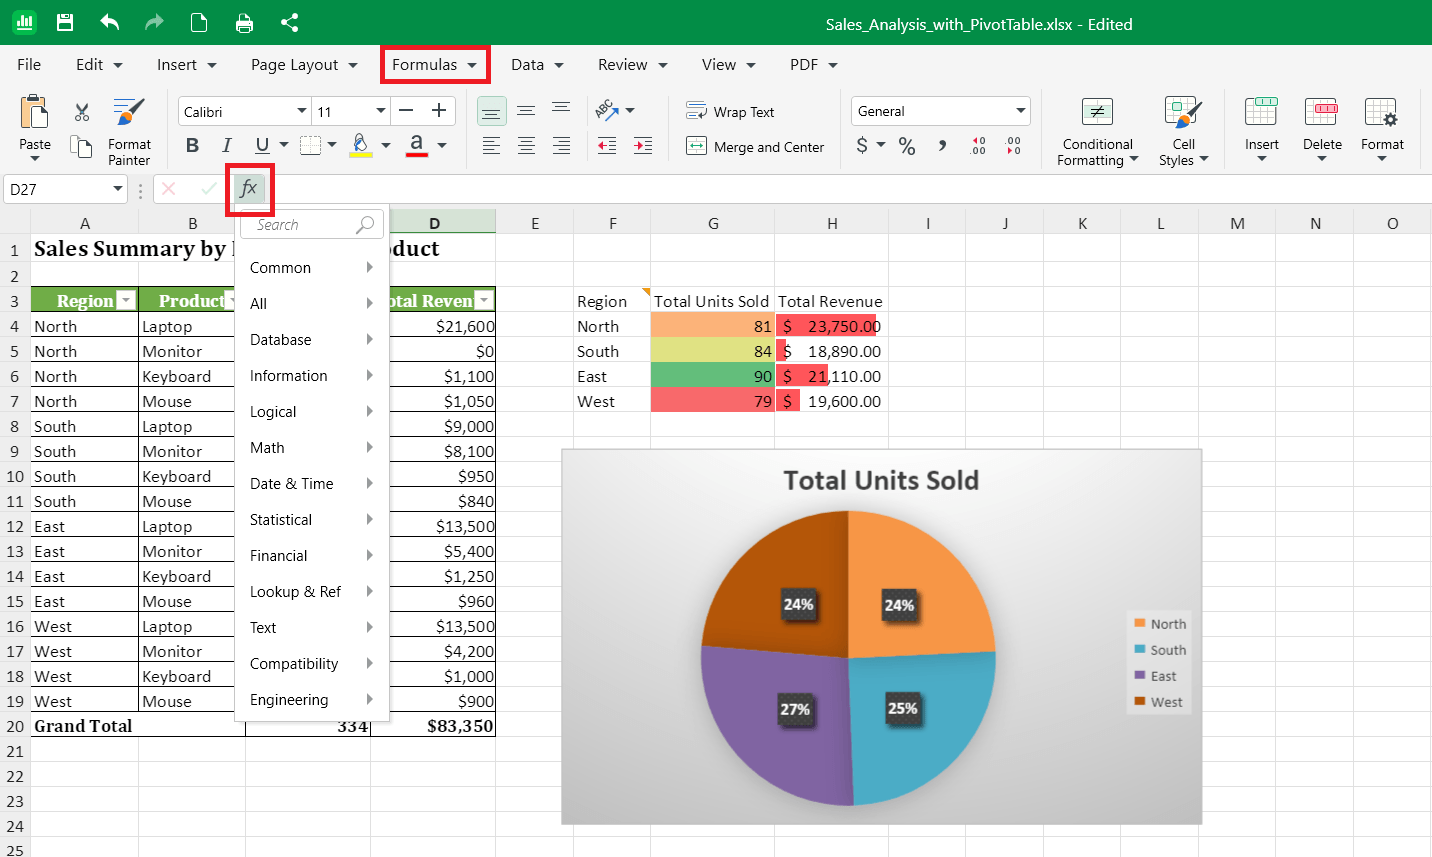Select the Format Painter tool
1432x857 pixels.
pos(129,131)
